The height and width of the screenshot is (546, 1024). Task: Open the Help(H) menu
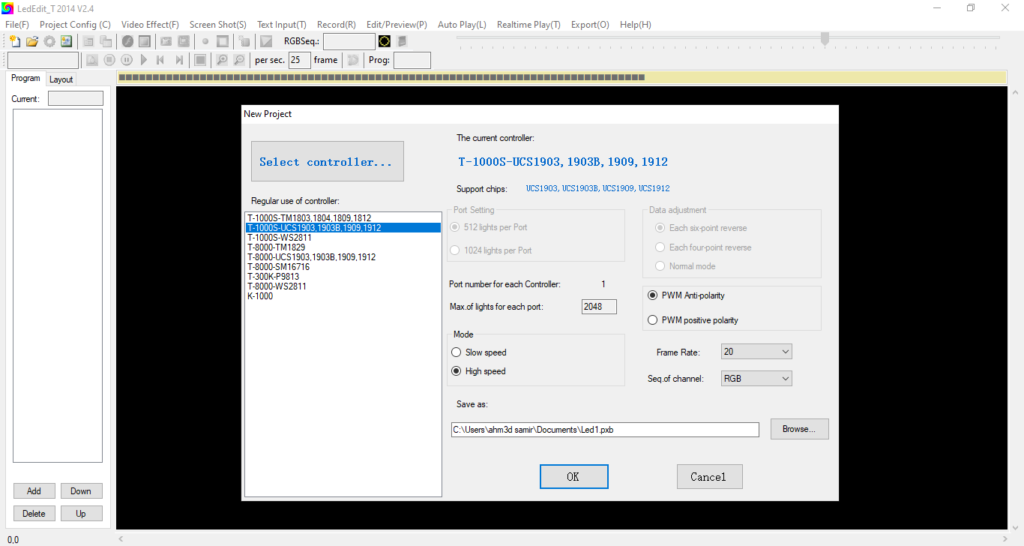click(x=635, y=24)
